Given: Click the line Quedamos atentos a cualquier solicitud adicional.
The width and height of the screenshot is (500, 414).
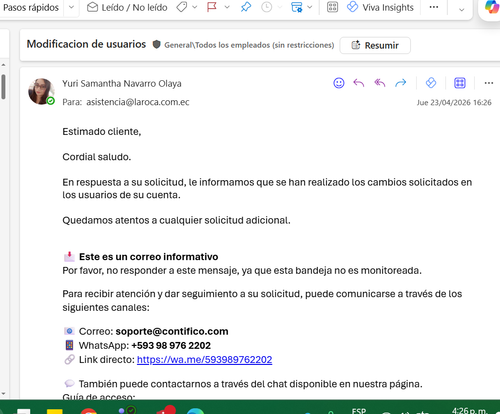Looking at the screenshot, I should tap(176, 220).
